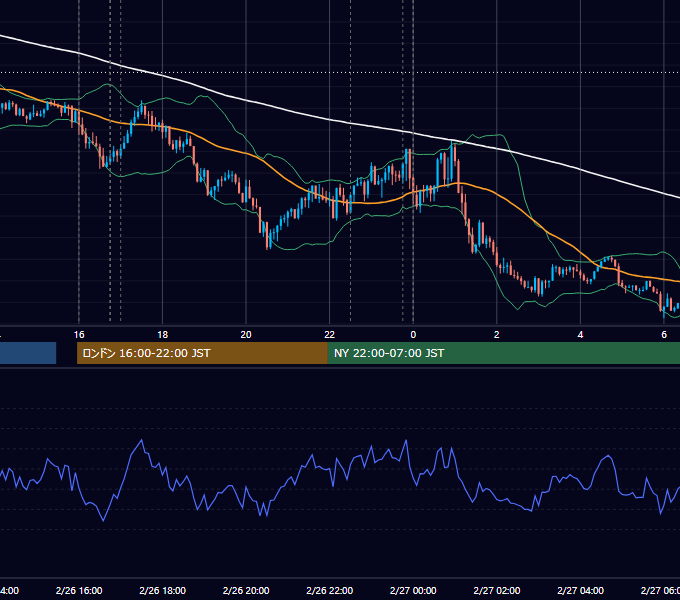Screen dimensions: 680x600
Task: Click the '0' hour label on price chart axis
Action: [x=413, y=335]
